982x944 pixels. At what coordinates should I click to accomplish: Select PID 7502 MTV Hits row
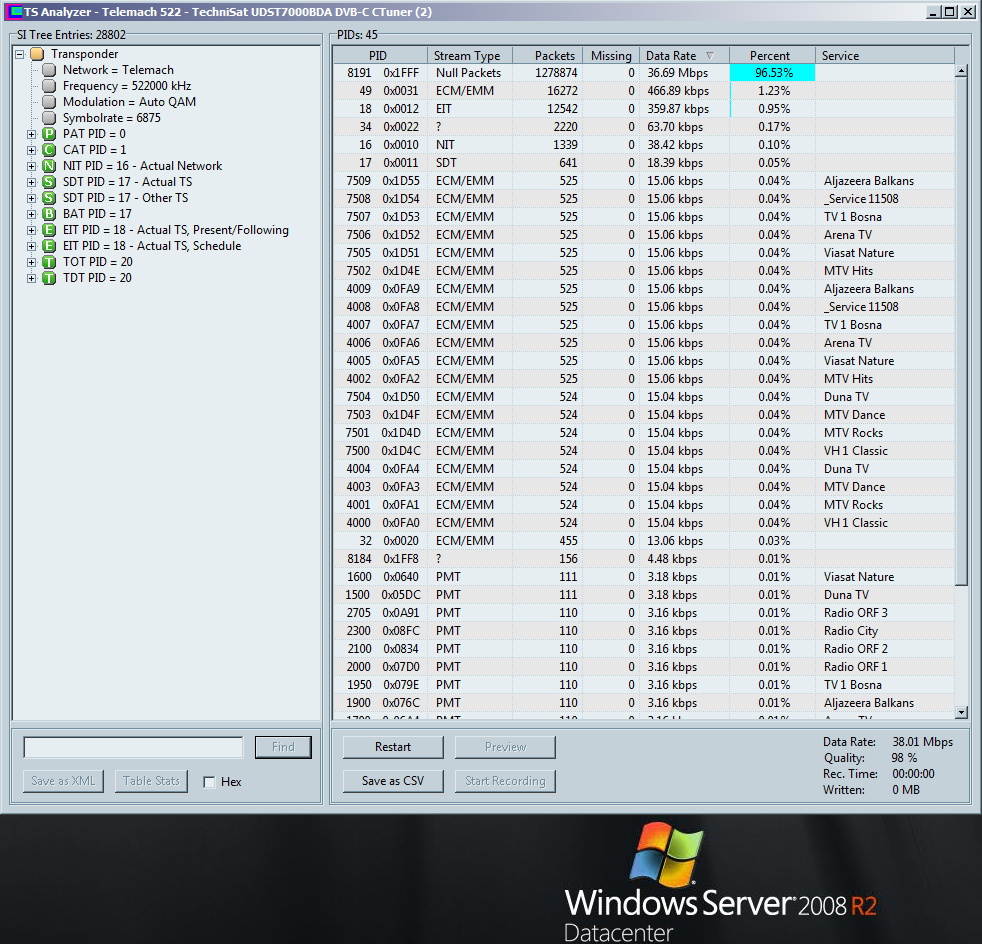coord(644,271)
